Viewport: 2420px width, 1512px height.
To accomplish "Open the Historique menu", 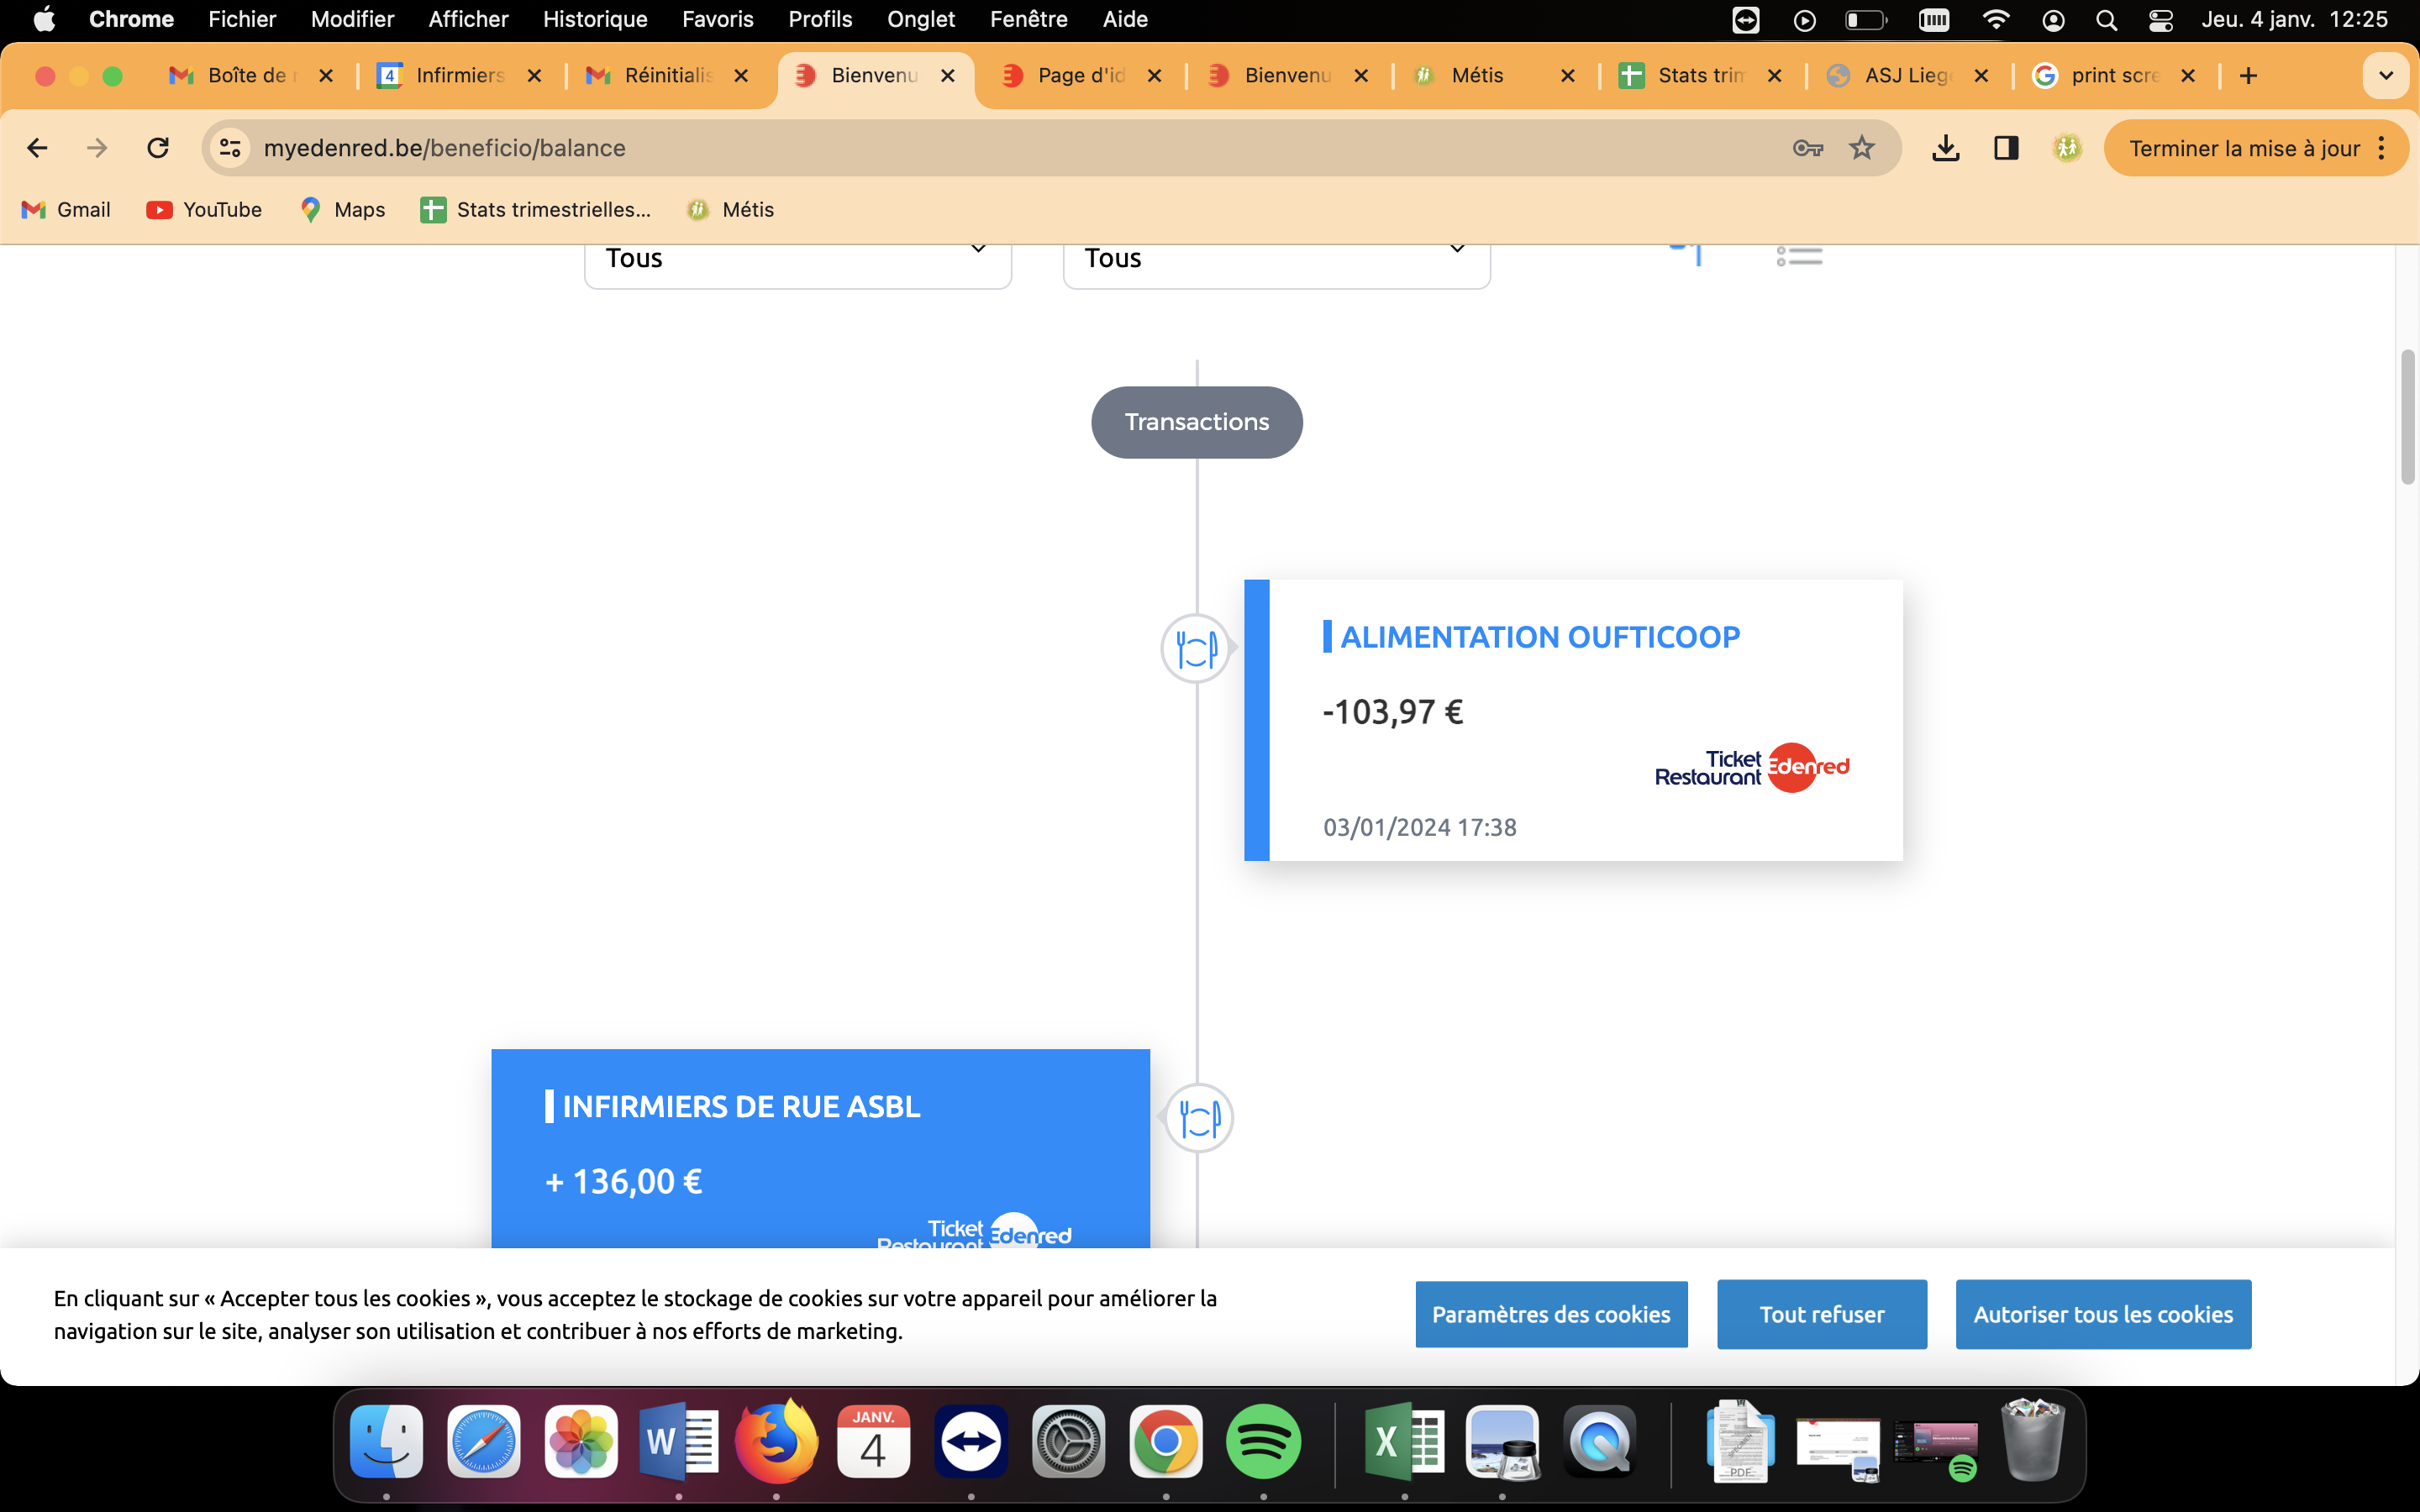I will click(595, 19).
